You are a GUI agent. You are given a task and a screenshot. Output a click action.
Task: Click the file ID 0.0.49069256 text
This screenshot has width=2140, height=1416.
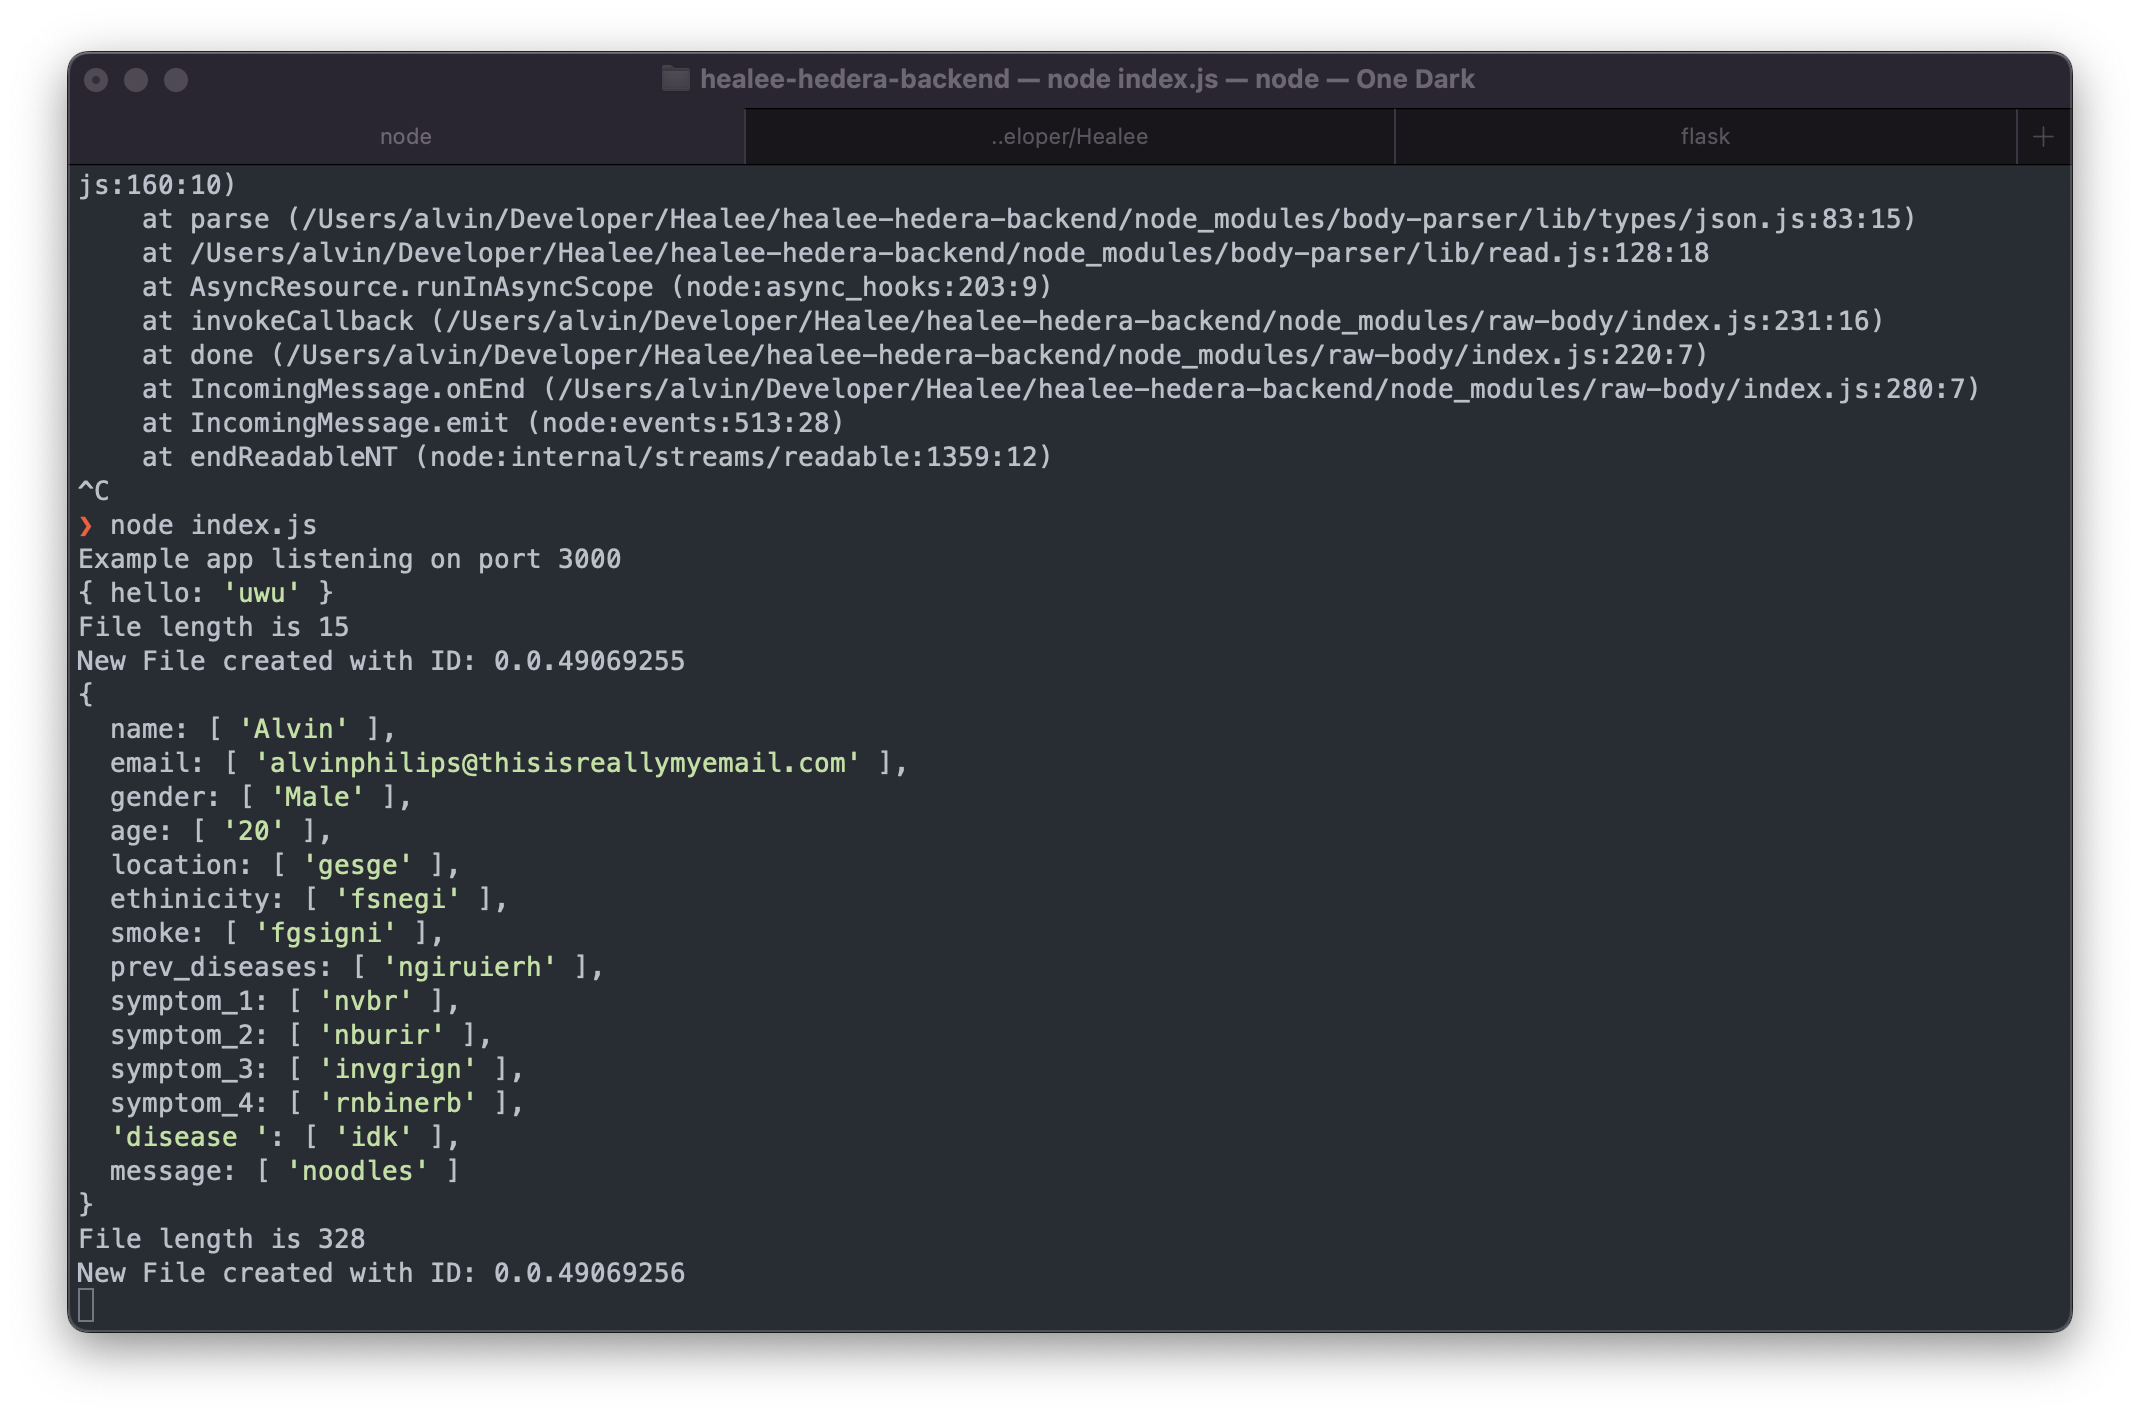click(x=589, y=1273)
